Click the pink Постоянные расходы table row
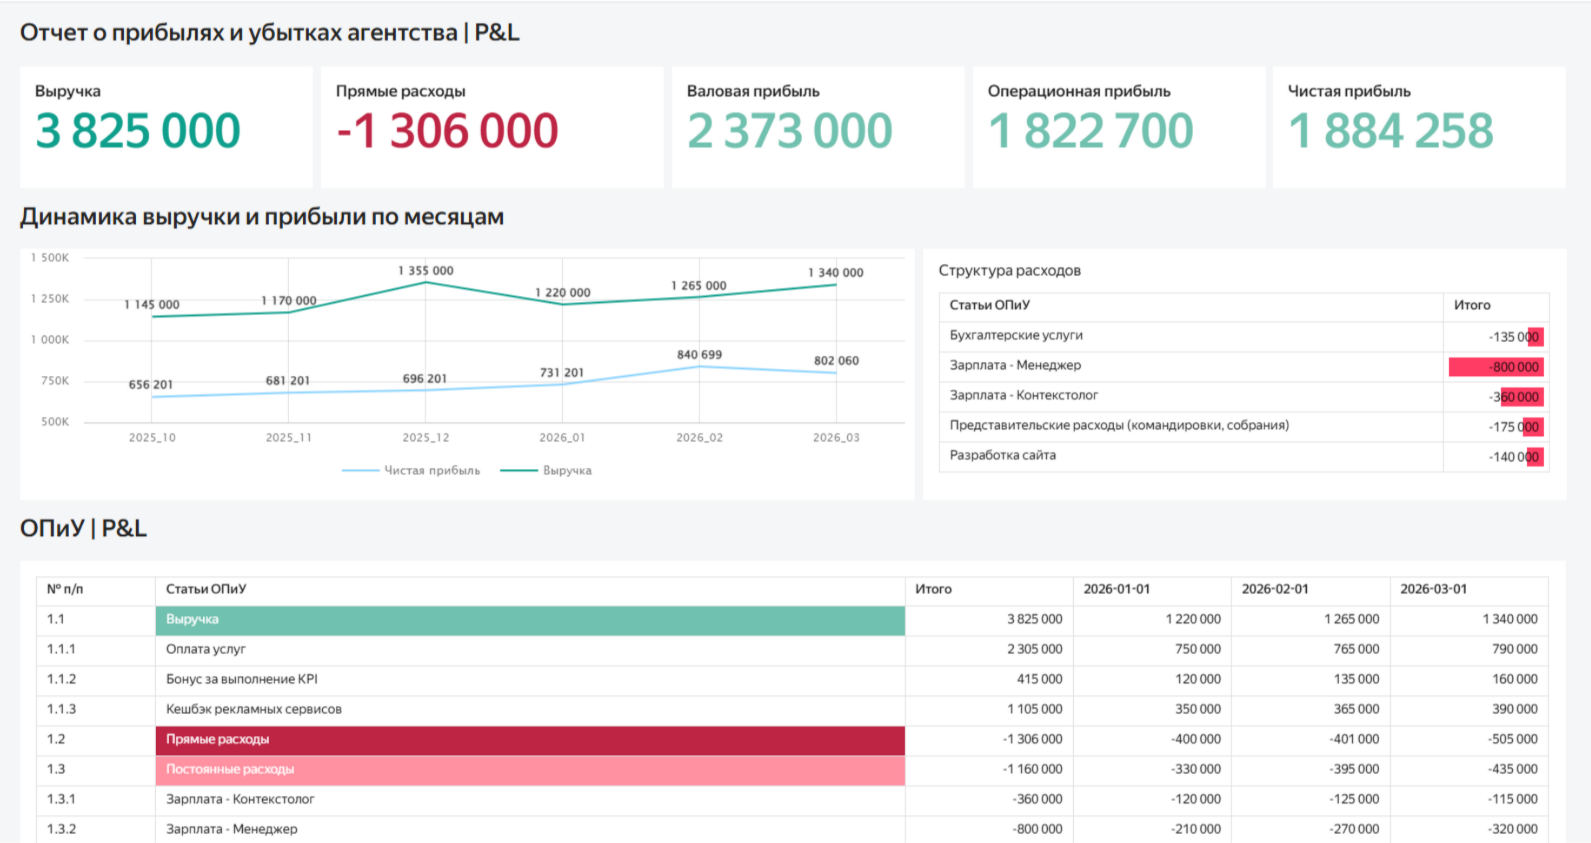 [x=530, y=770]
